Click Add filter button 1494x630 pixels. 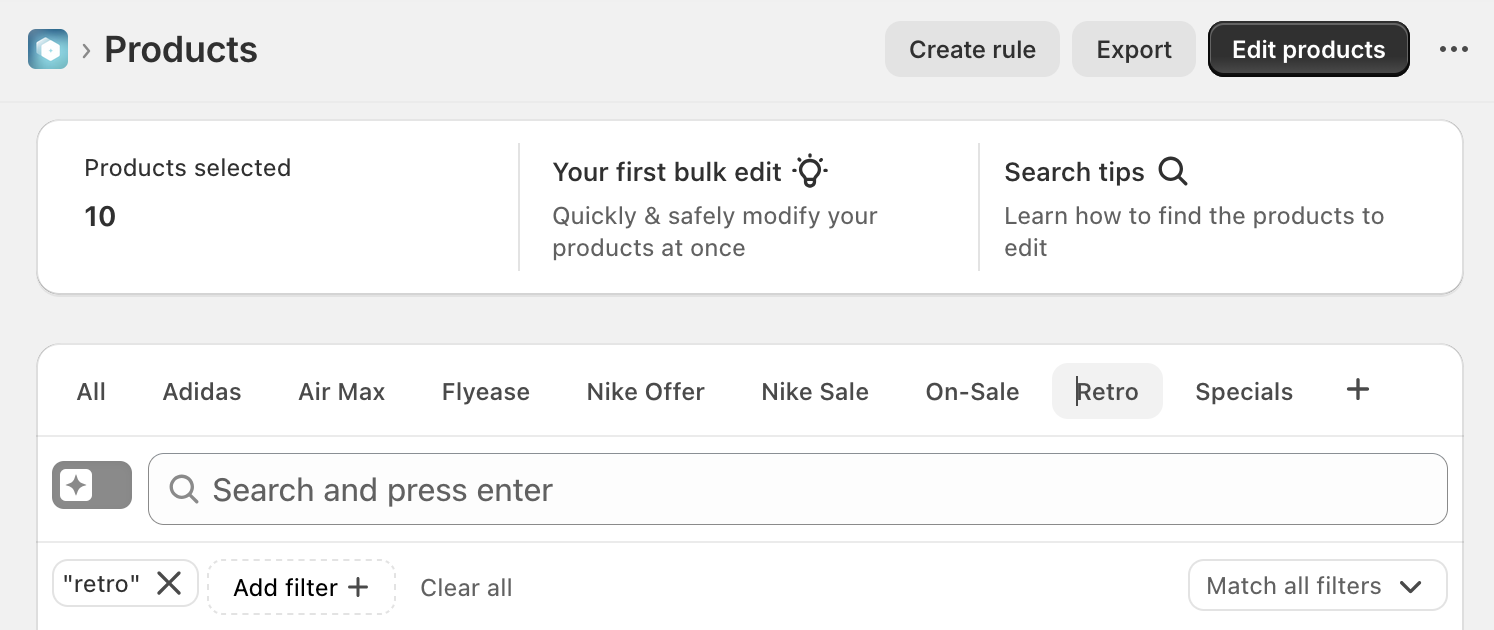301,587
